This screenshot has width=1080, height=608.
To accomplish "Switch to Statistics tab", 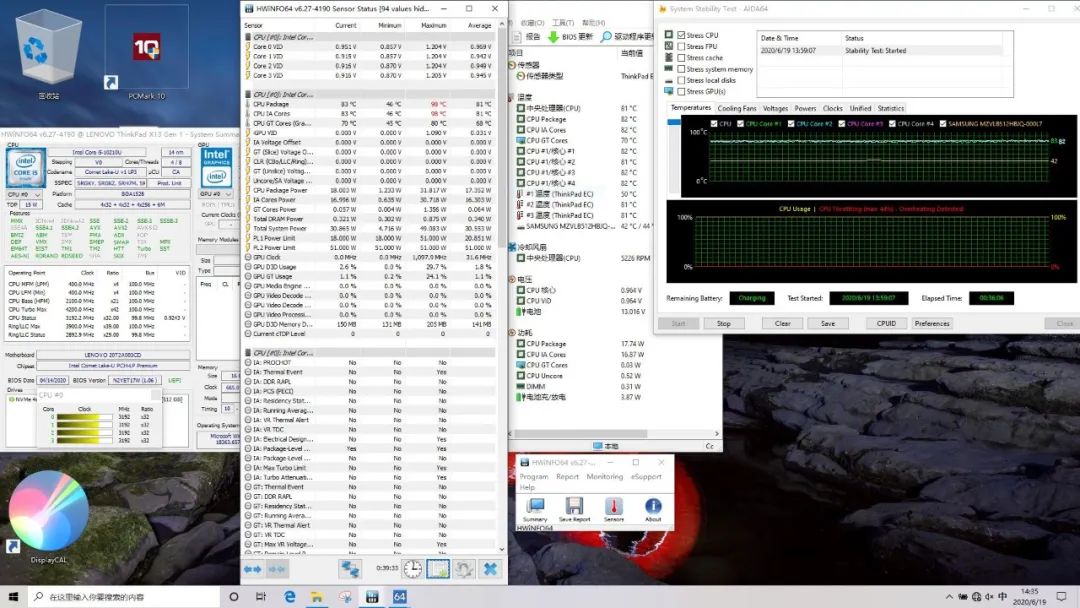I will [x=891, y=109].
